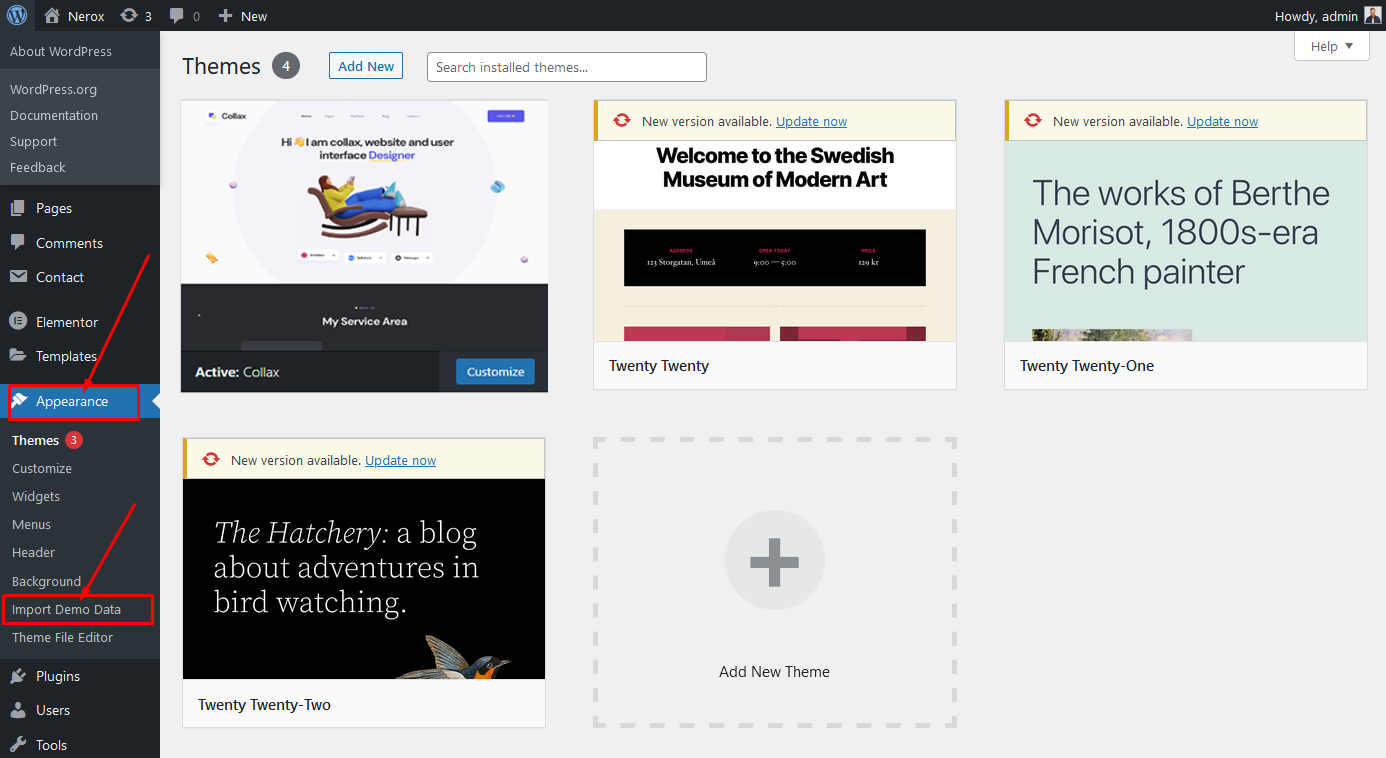The image size is (1386, 758).
Task: Click the Customize button on Collax theme
Action: (x=495, y=371)
